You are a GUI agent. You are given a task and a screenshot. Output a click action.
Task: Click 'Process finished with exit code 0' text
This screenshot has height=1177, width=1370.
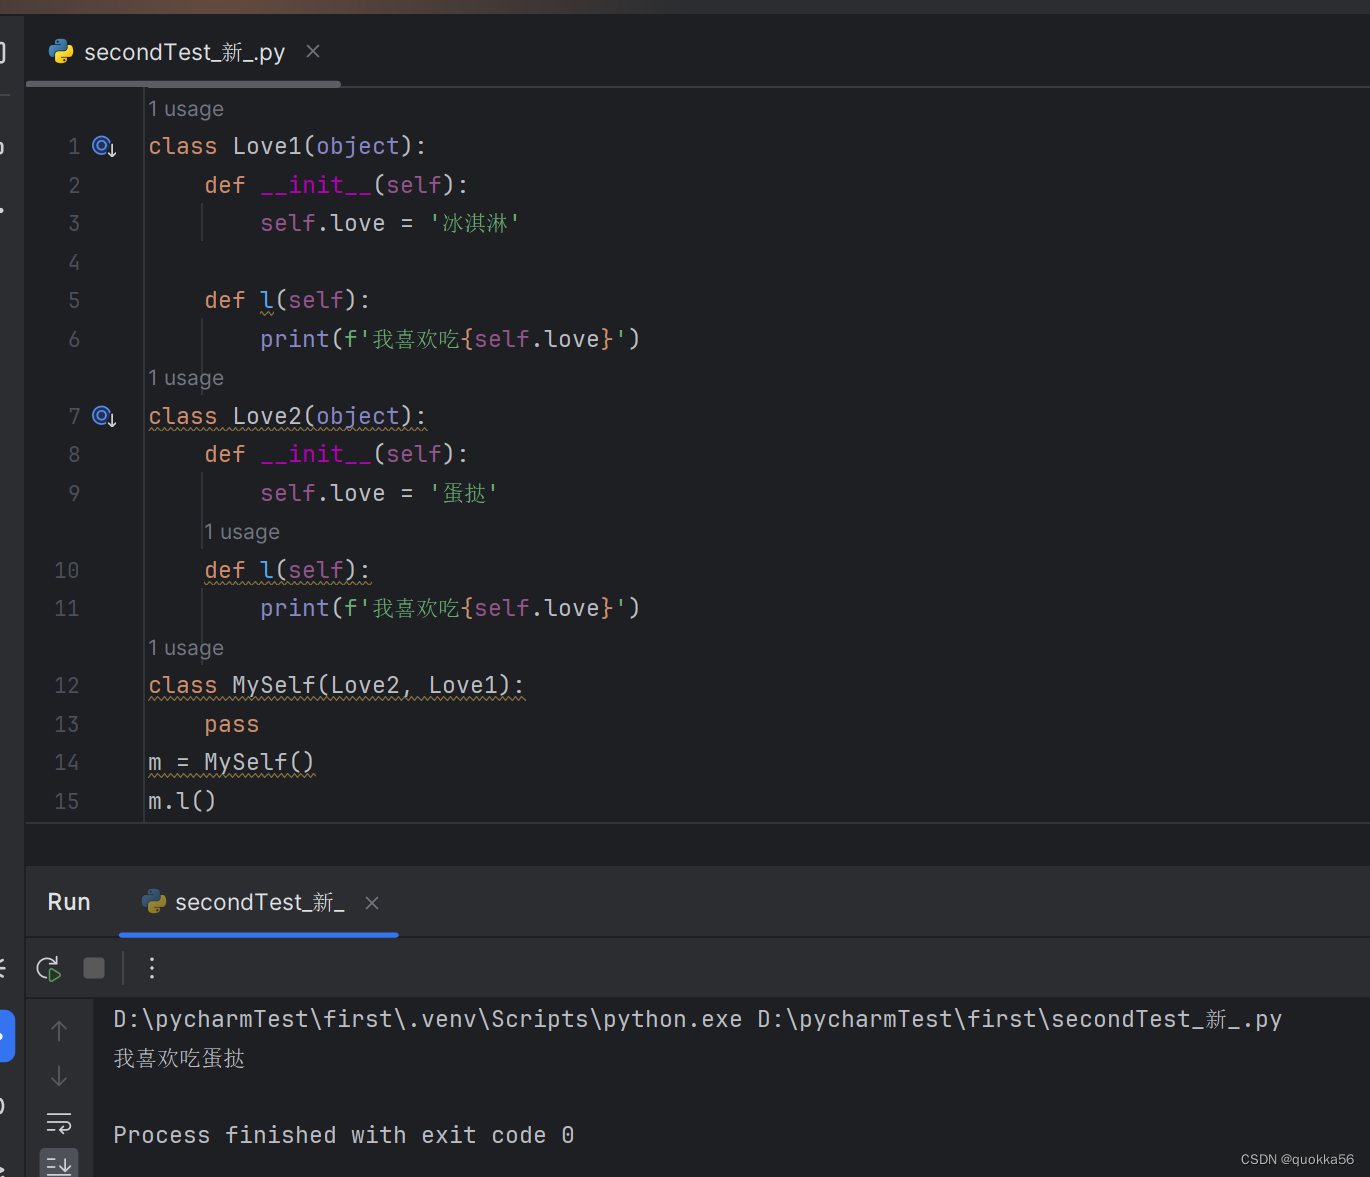pyautogui.click(x=343, y=1136)
